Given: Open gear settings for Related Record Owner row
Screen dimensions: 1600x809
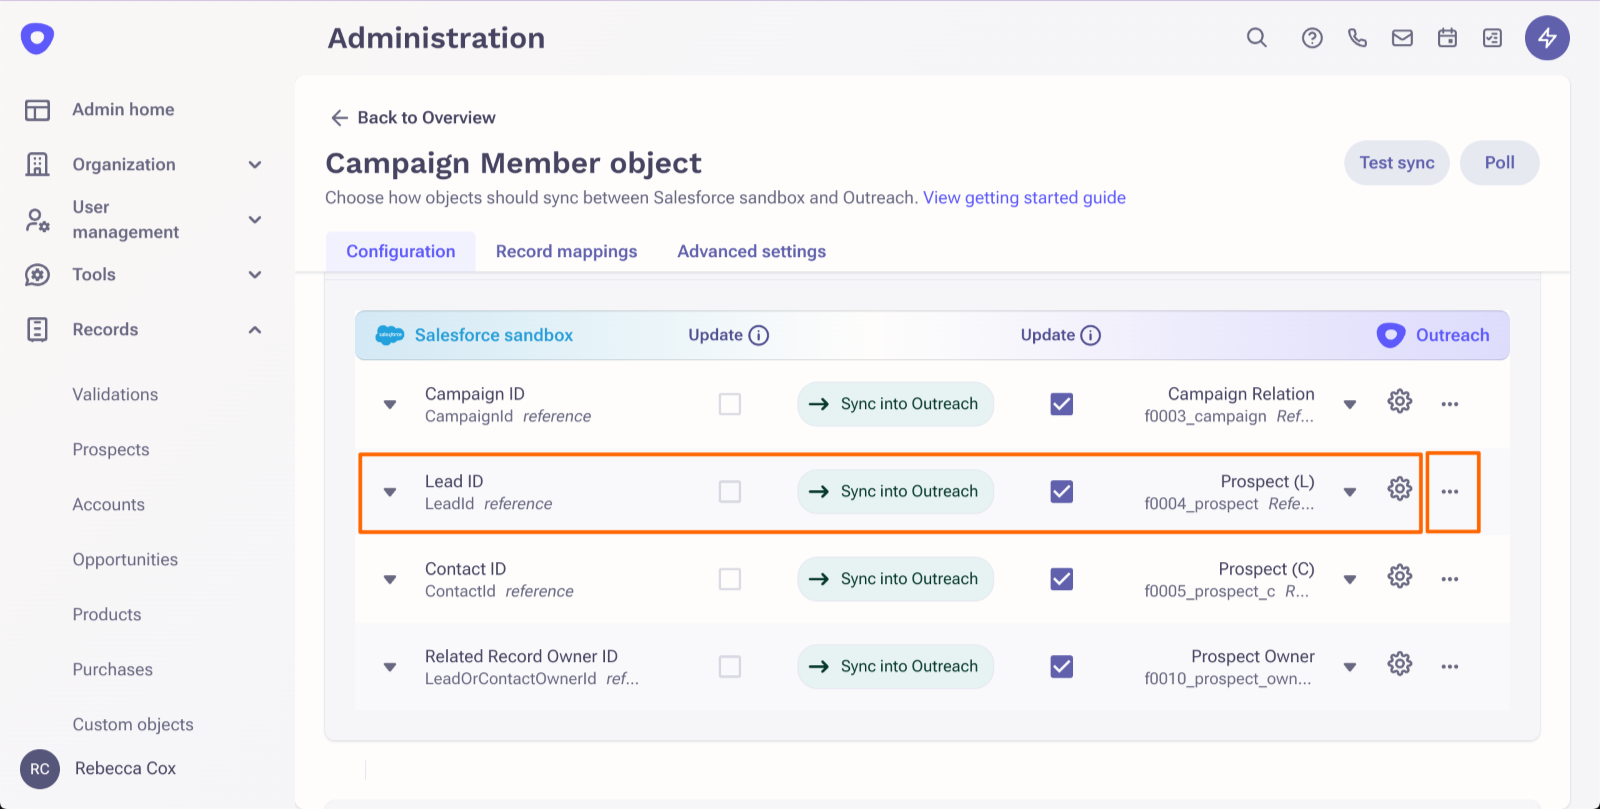Looking at the screenshot, I should [1400, 664].
